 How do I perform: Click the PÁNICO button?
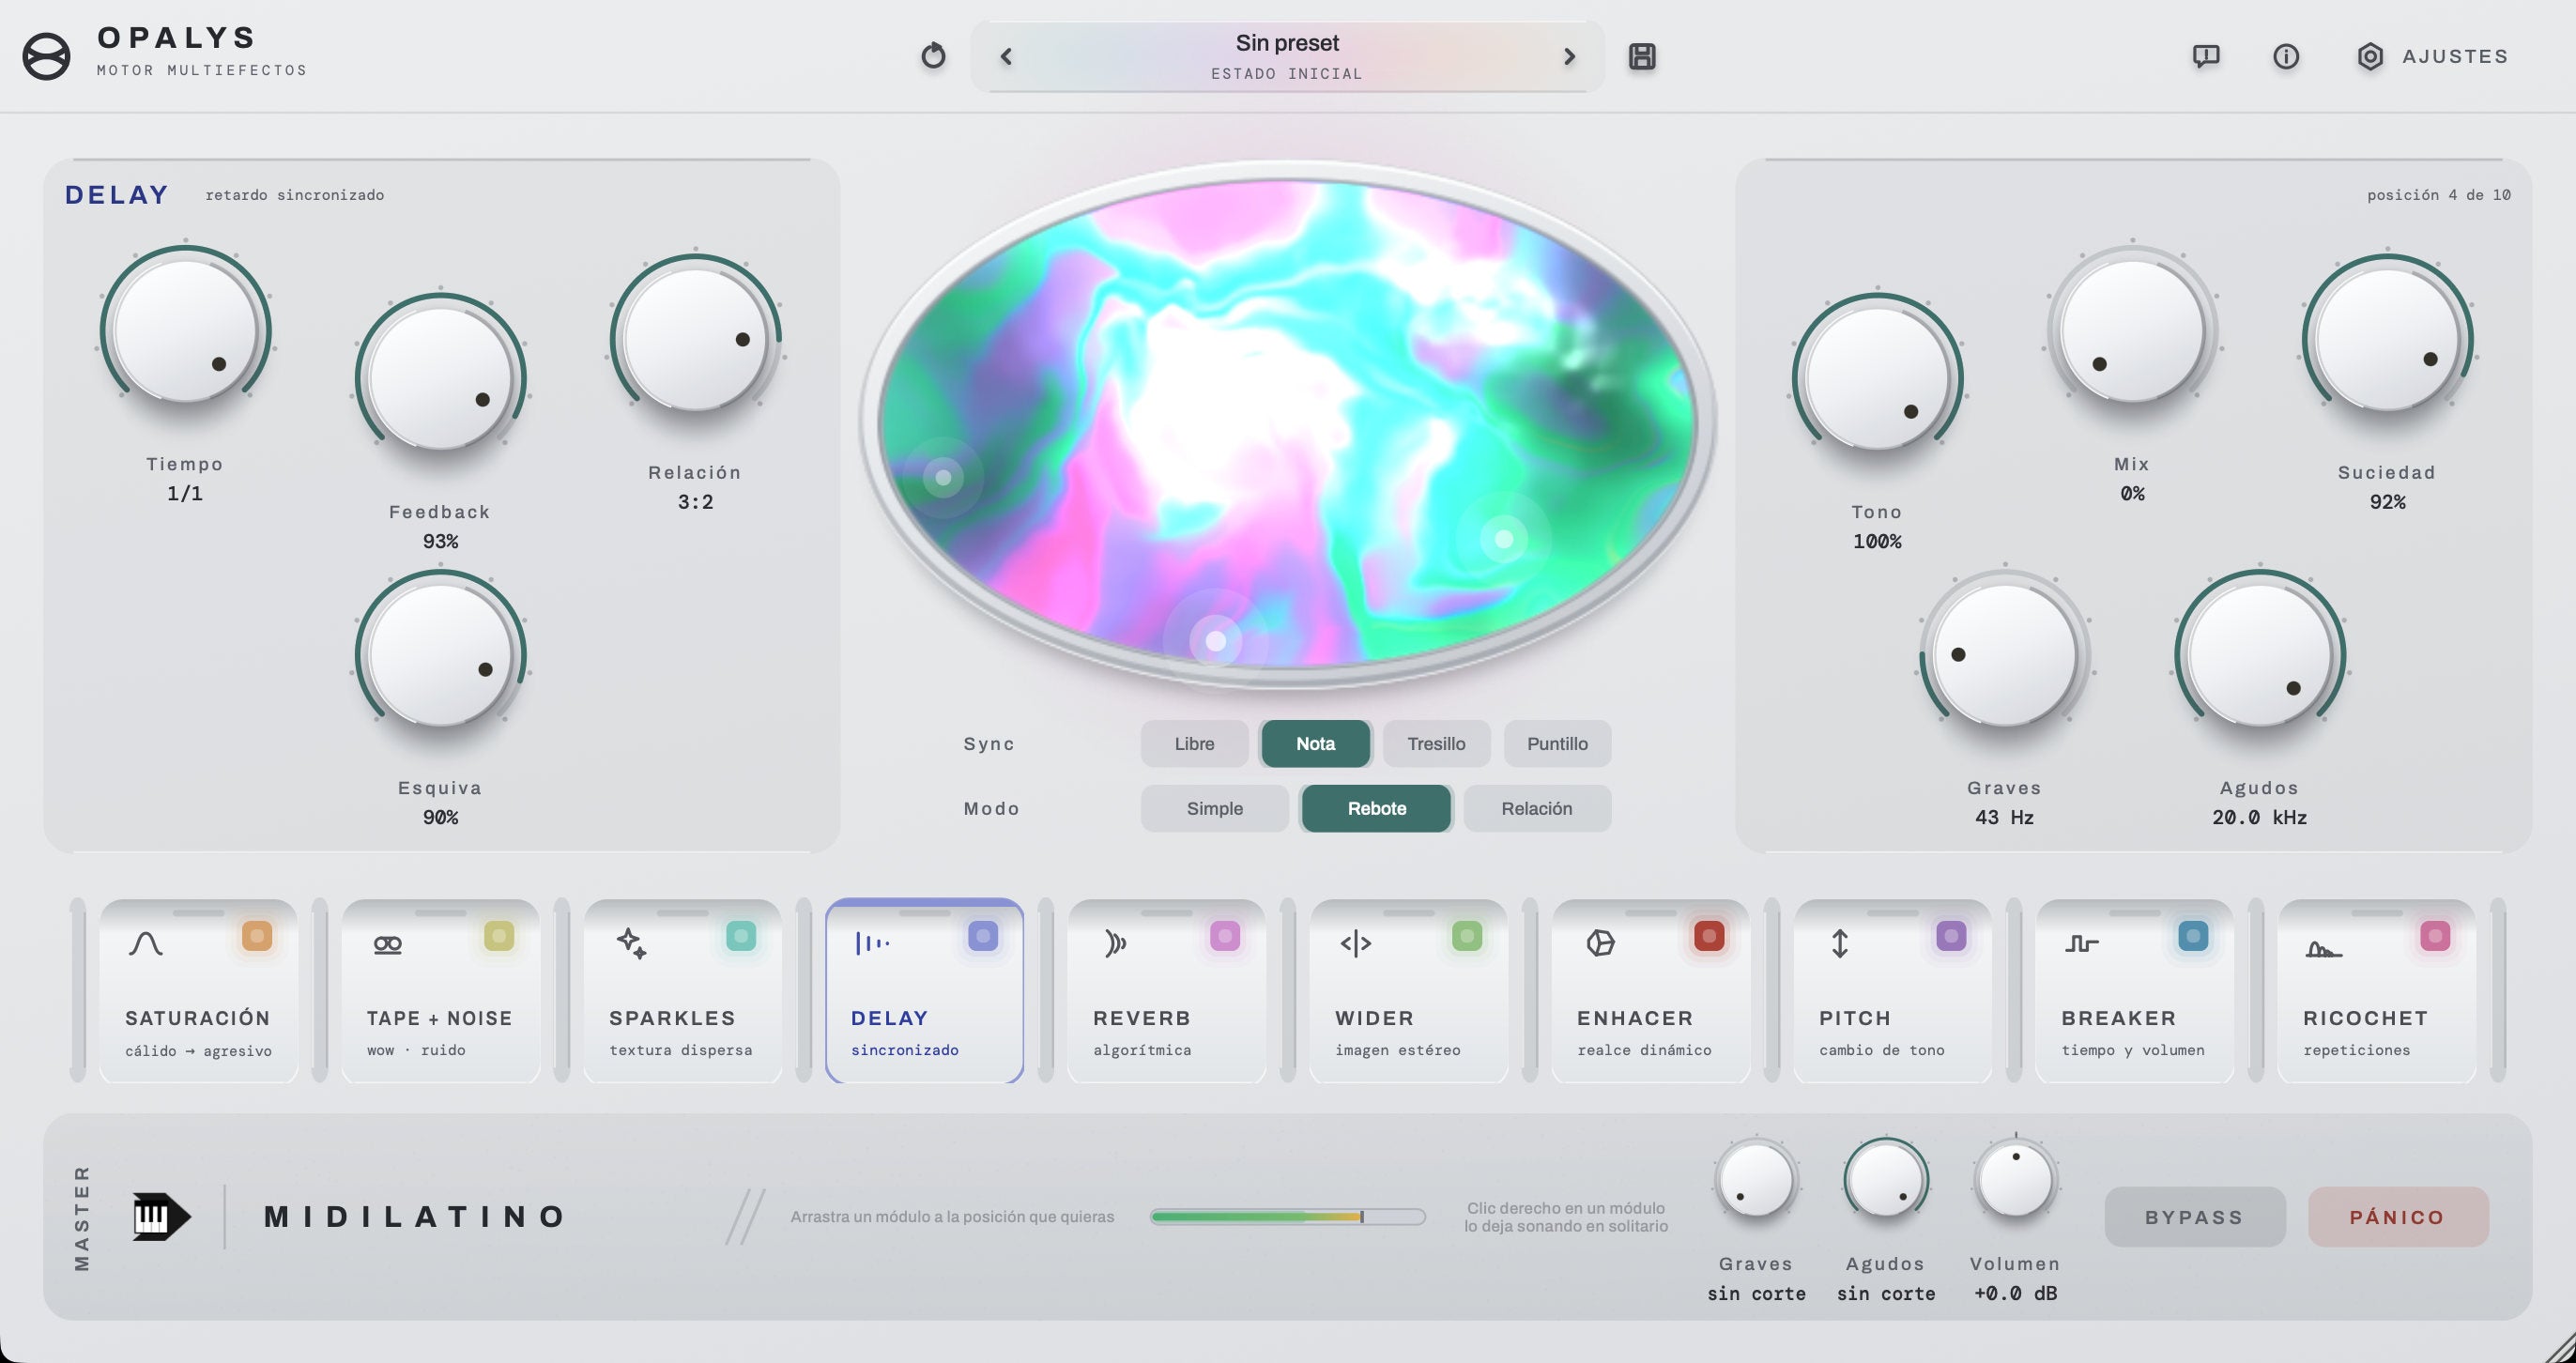coord(2398,1217)
